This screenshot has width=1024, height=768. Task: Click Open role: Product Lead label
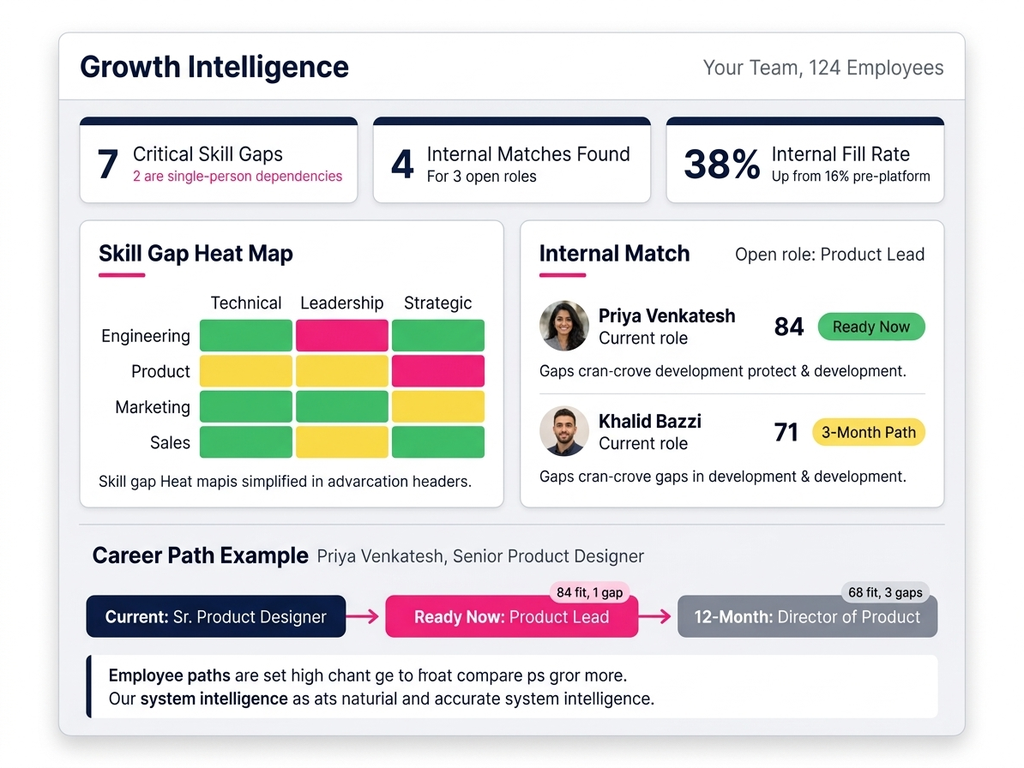(829, 254)
